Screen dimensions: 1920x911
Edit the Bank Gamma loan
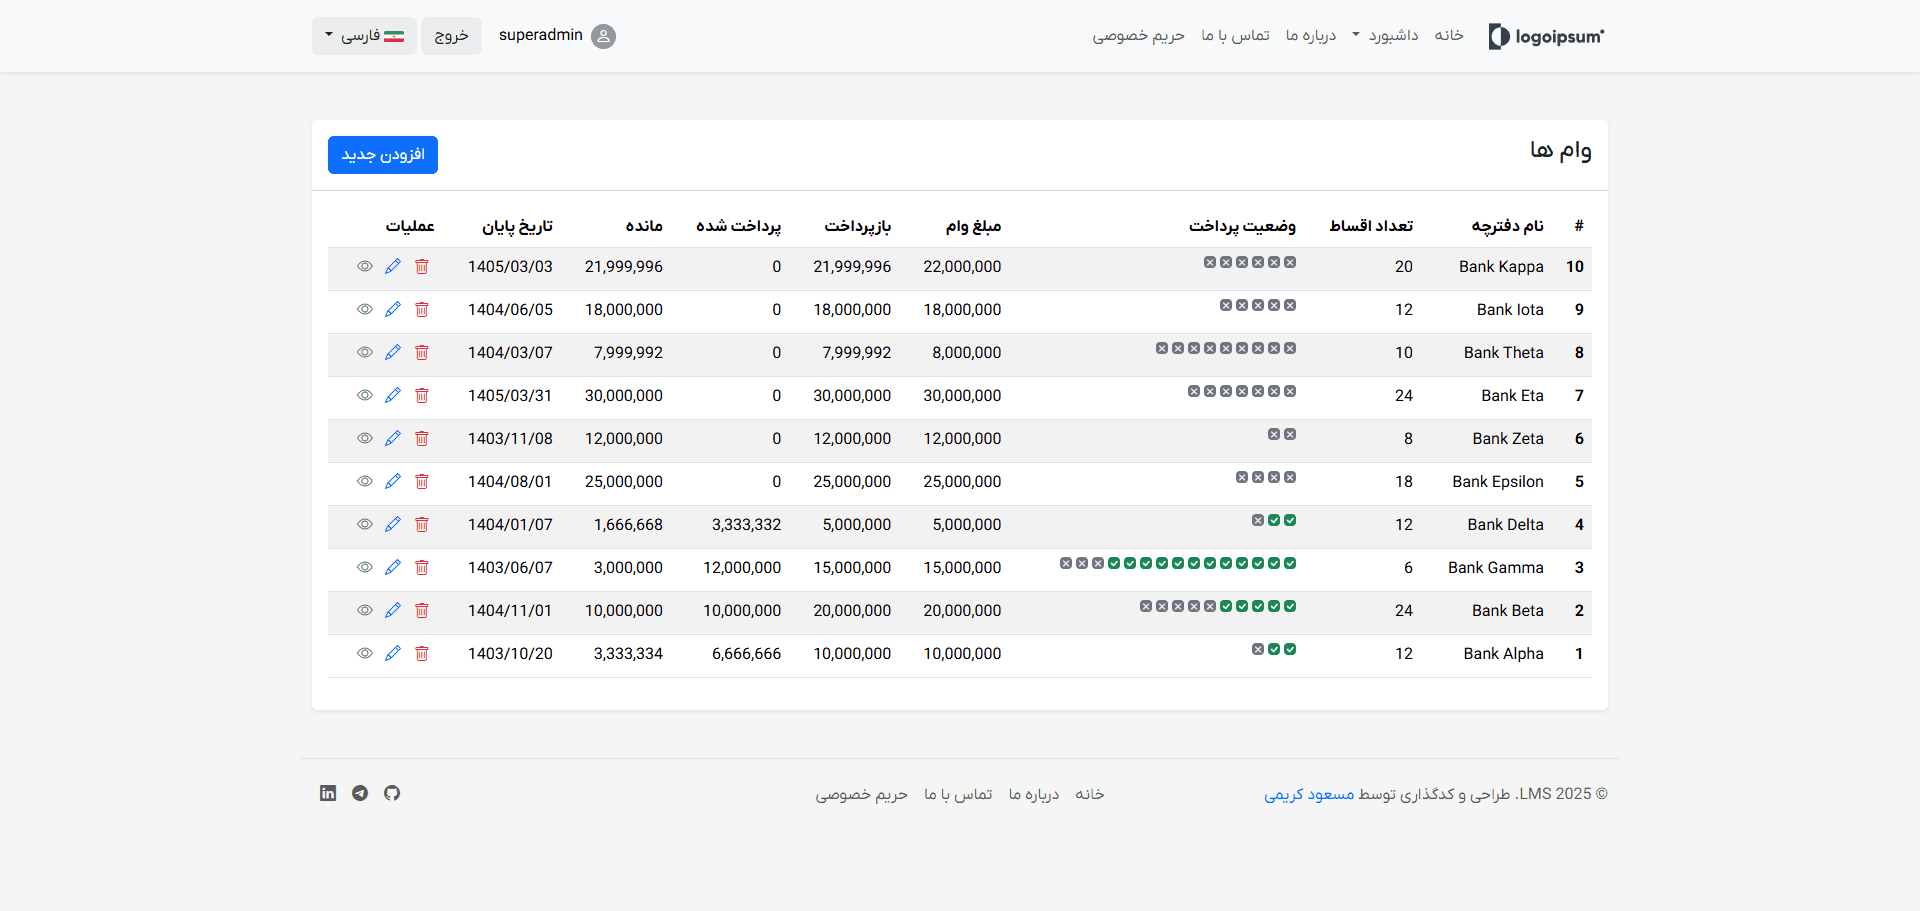coord(393,567)
